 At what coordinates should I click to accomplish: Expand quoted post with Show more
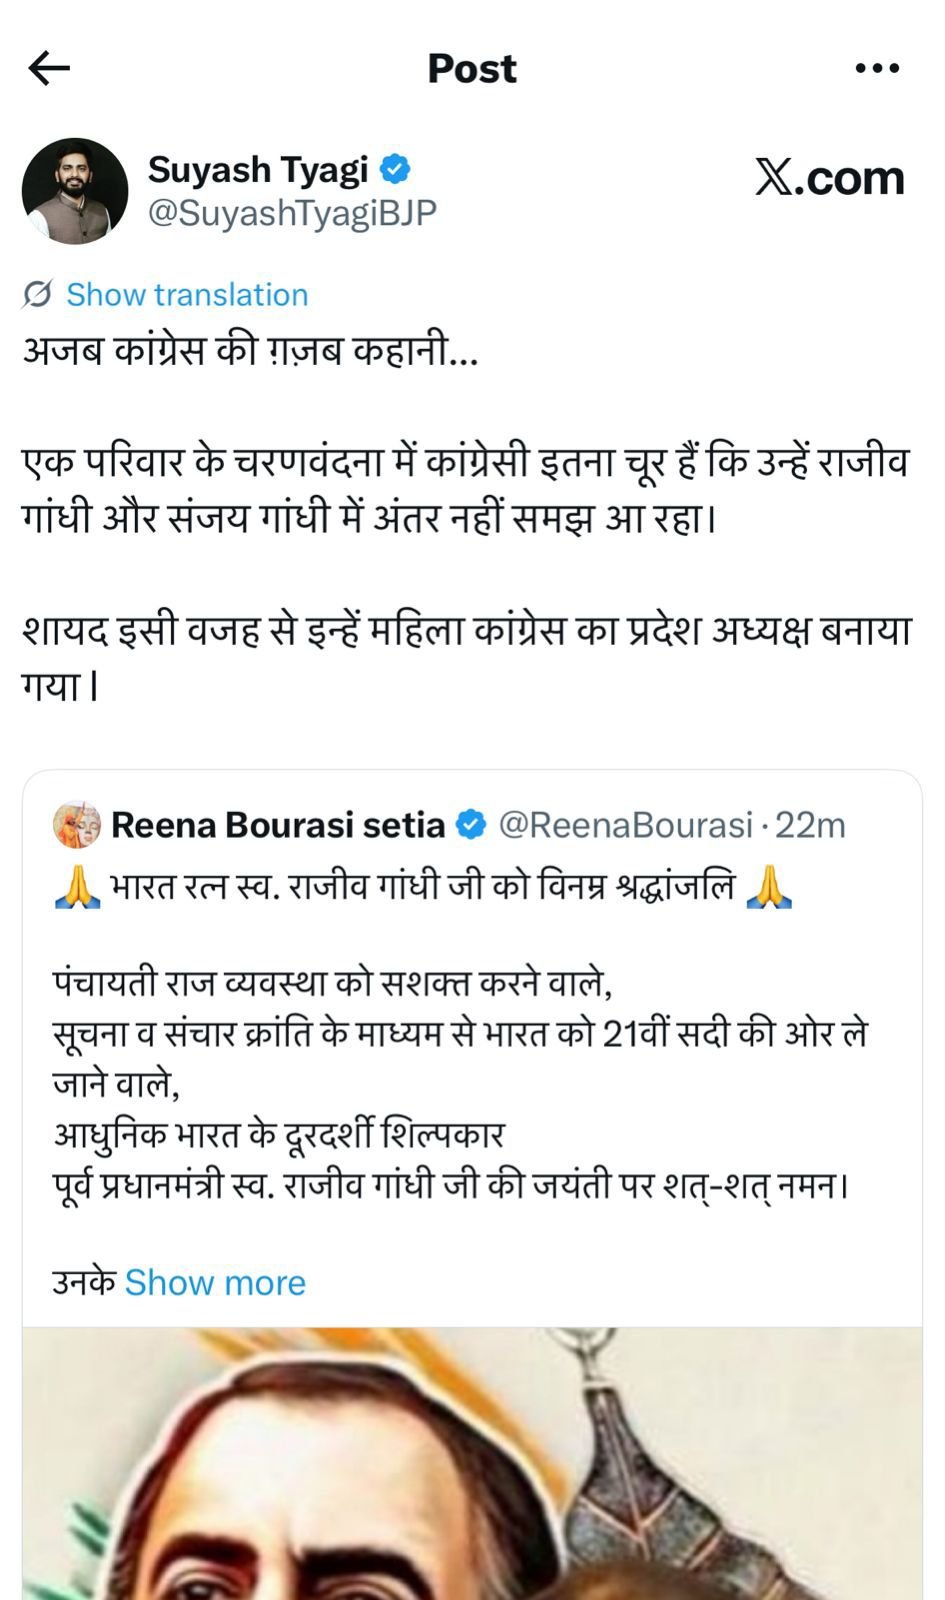point(215,1283)
